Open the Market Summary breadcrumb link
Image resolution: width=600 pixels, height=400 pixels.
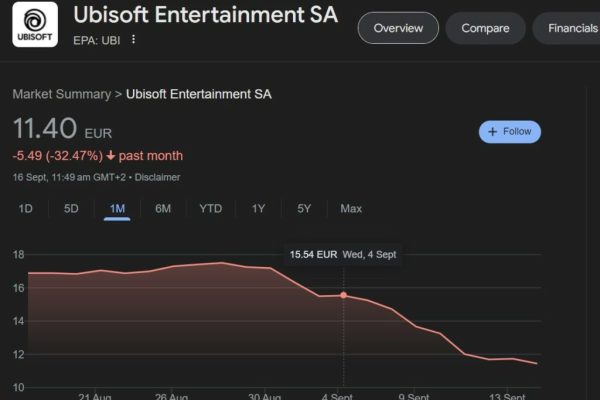tap(62, 94)
